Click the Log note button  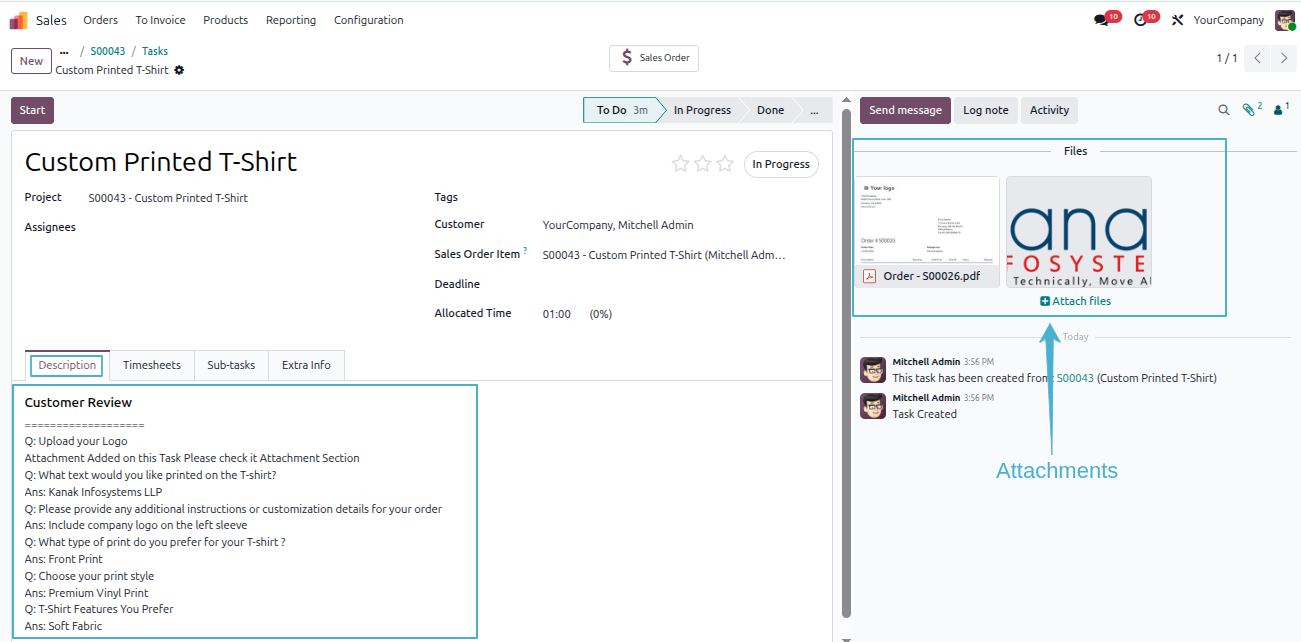(986, 110)
